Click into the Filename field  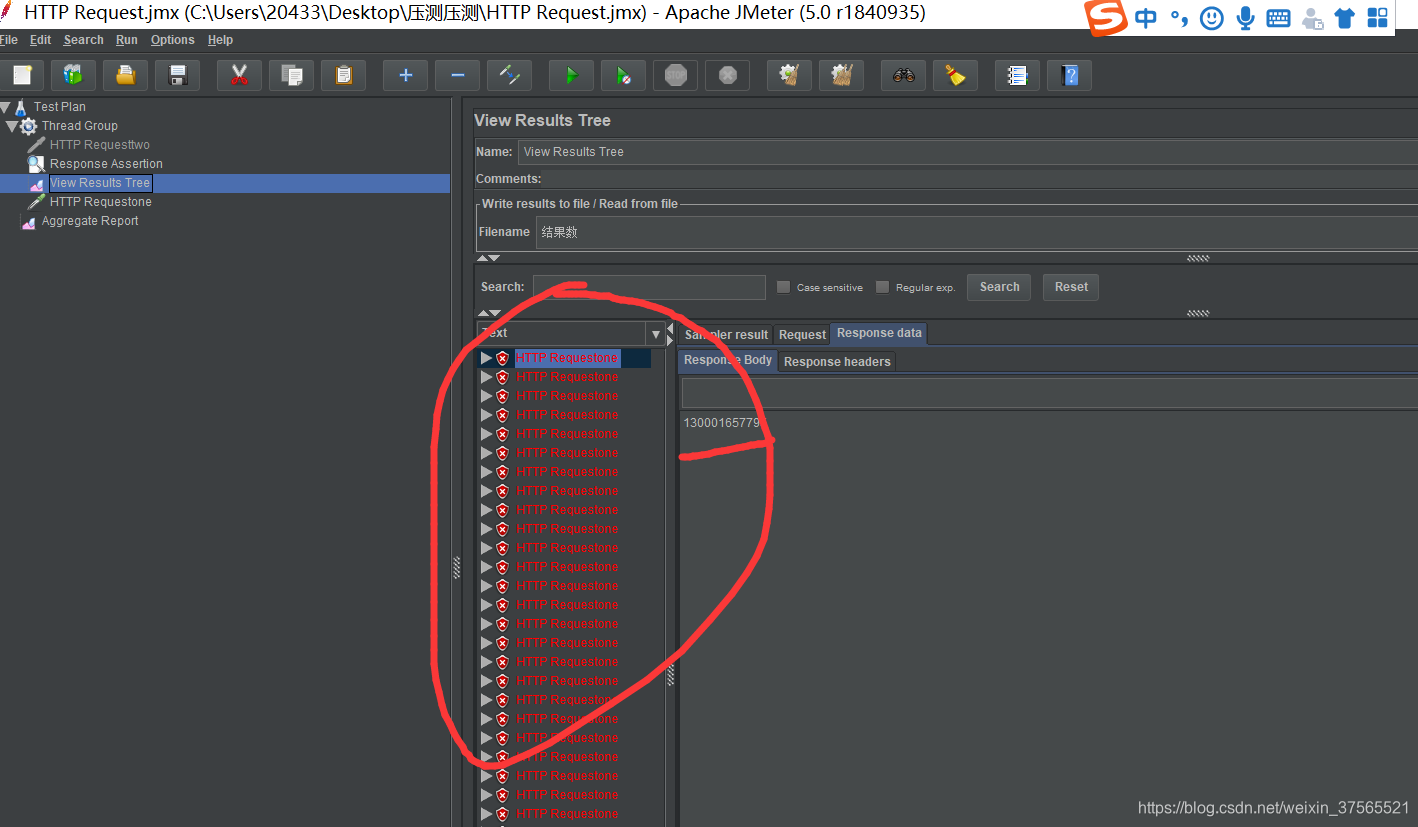click(977, 232)
